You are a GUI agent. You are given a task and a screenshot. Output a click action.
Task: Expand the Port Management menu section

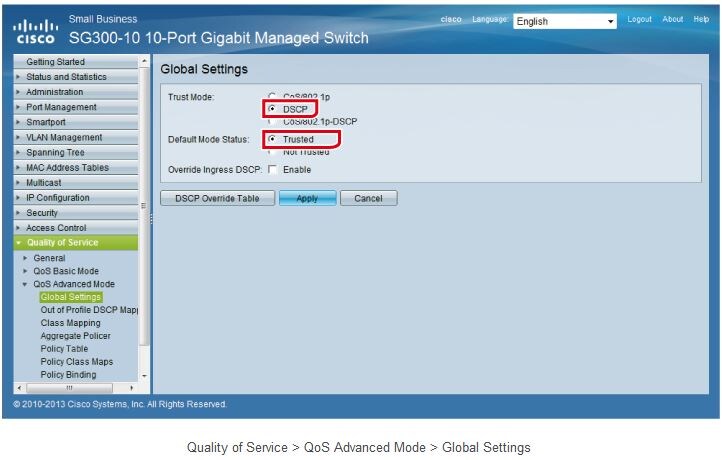tap(61, 107)
